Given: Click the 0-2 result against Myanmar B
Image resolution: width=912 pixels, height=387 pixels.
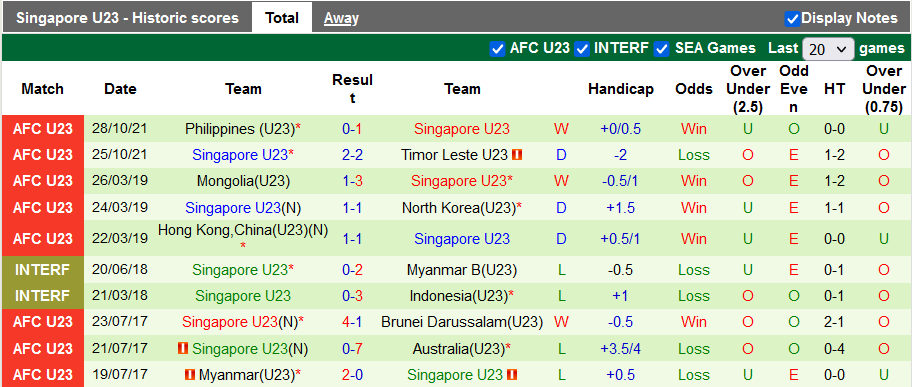Looking at the screenshot, I should [x=352, y=271].
